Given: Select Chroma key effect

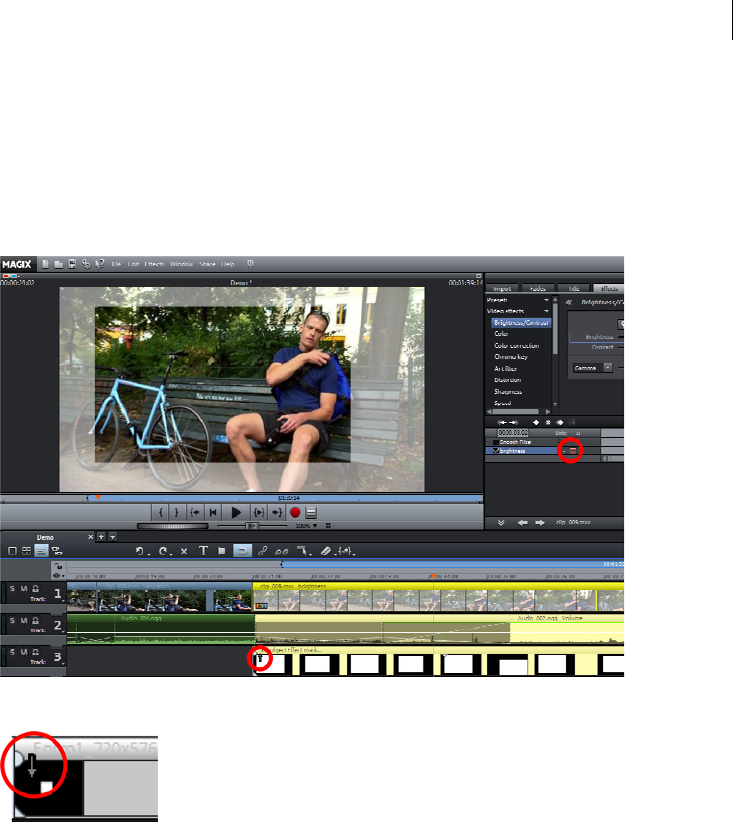Looking at the screenshot, I should (x=511, y=357).
